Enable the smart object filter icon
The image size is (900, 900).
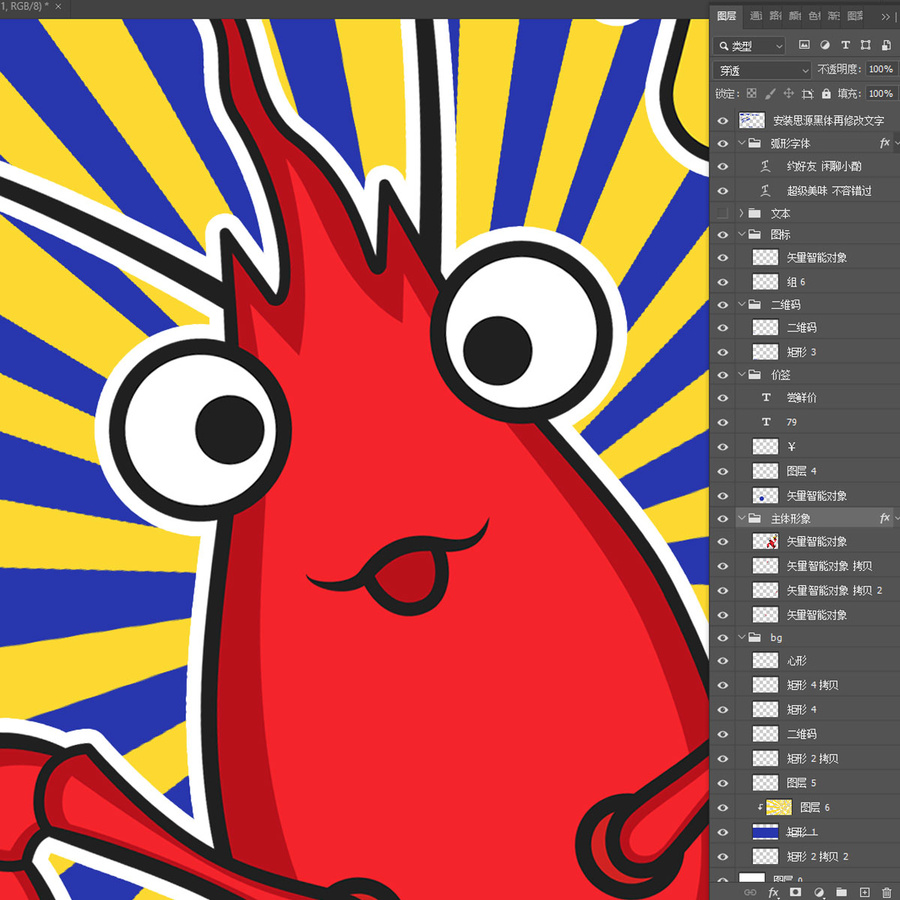coord(886,45)
